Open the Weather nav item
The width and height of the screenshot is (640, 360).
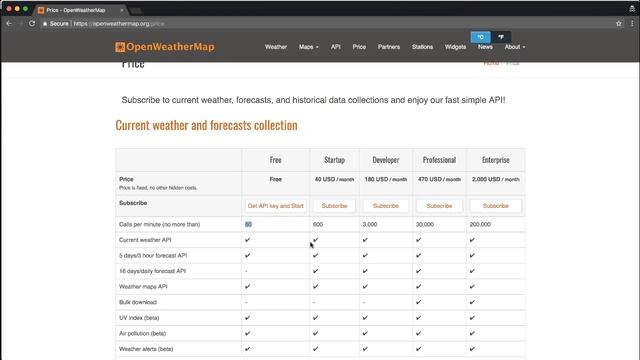276,47
